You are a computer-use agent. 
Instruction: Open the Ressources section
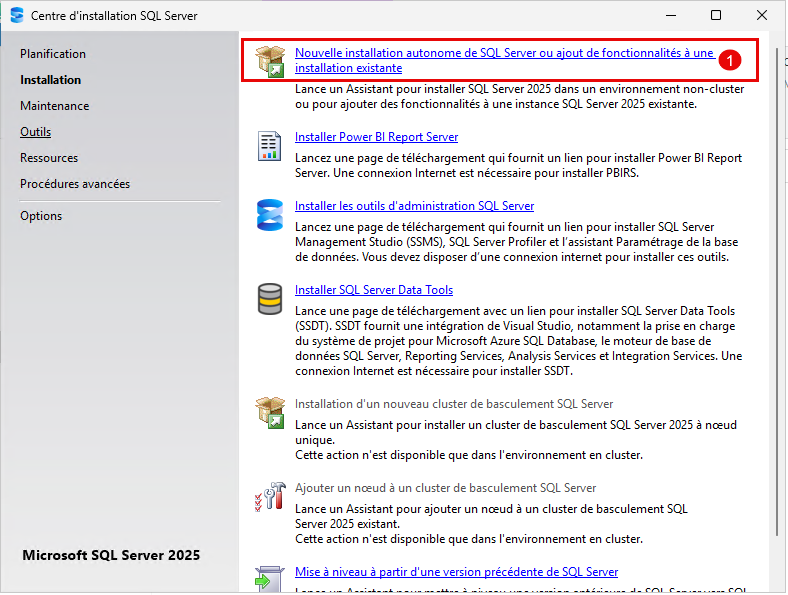[49, 158]
